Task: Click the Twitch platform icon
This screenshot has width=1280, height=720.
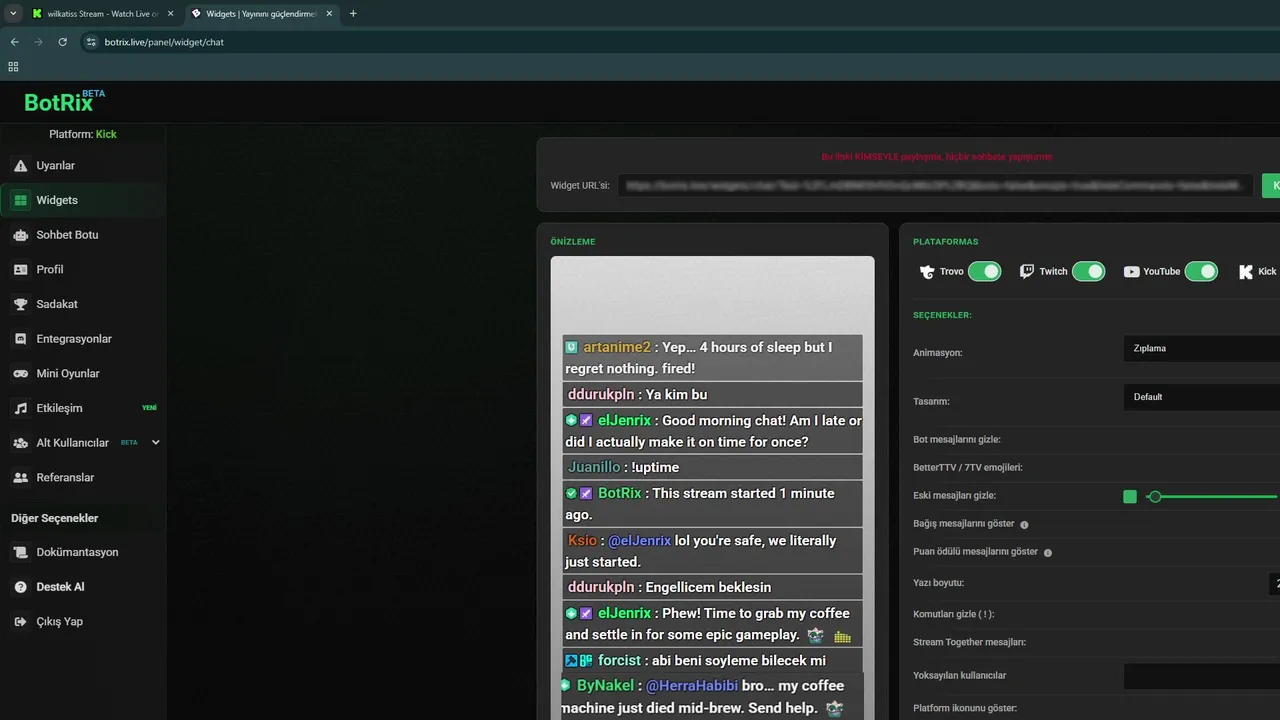Action: point(1027,271)
